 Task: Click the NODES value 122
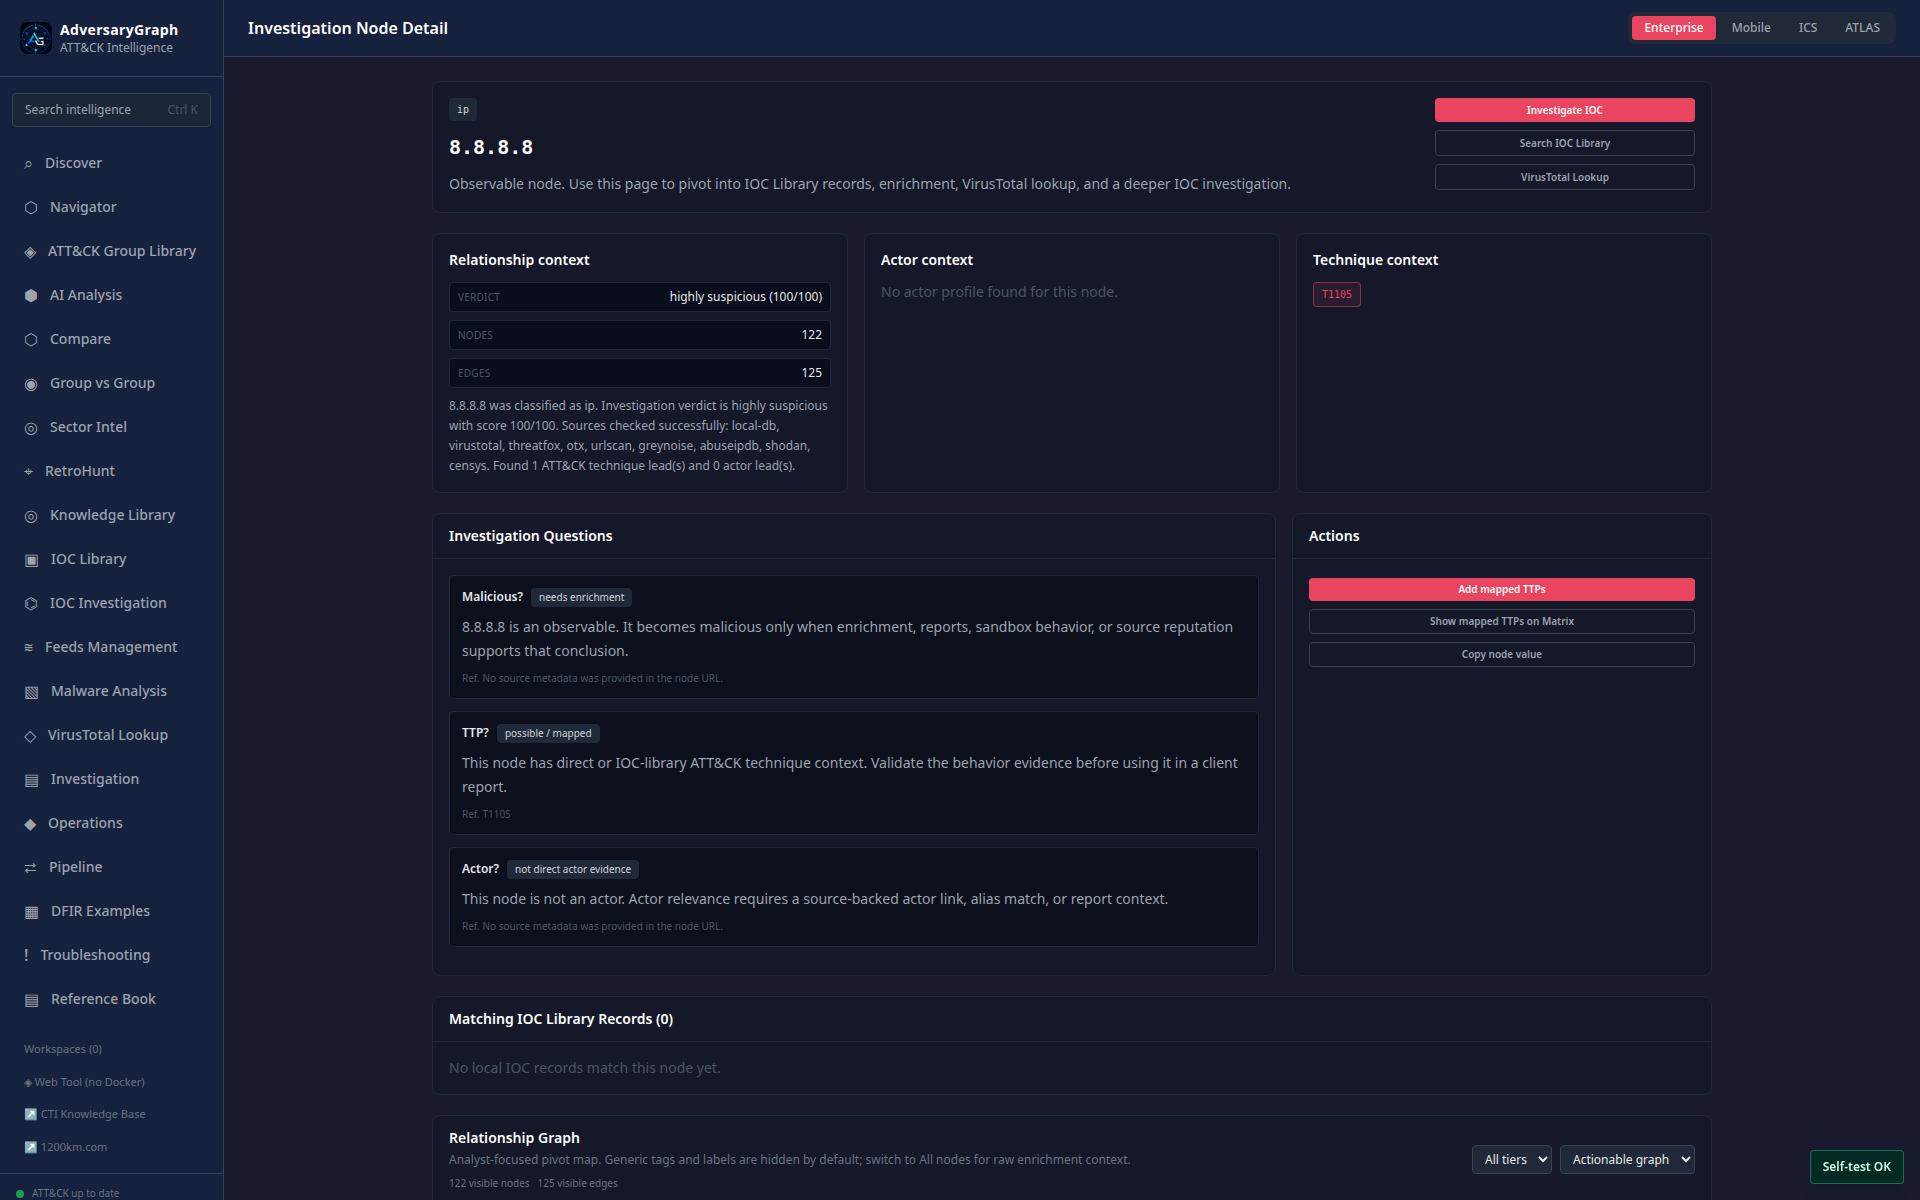point(812,335)
